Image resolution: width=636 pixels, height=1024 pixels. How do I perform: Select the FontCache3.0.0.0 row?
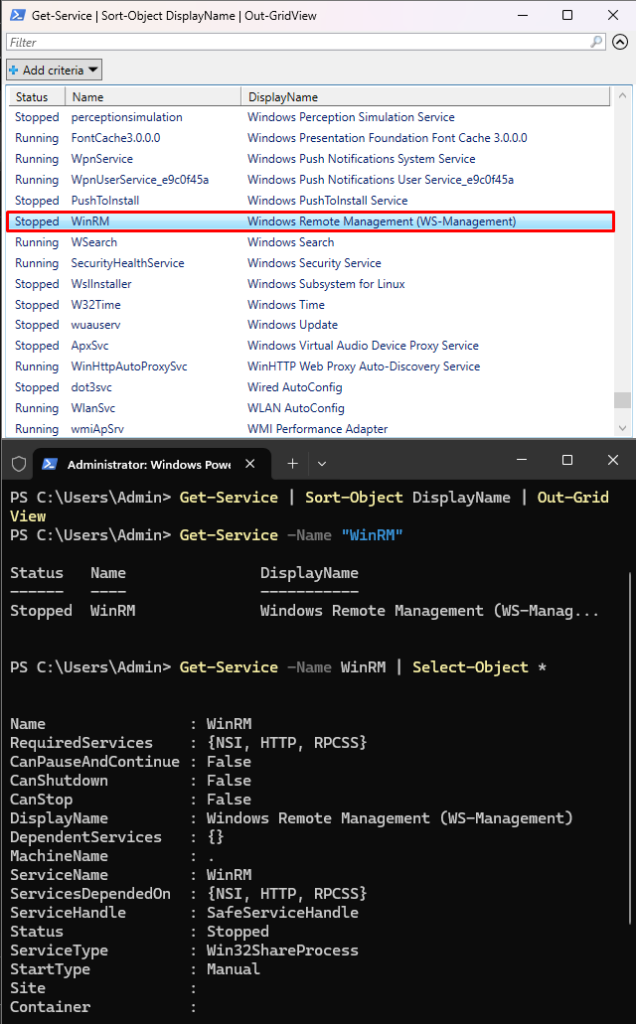pyautogui.click(x=310, y=138)
